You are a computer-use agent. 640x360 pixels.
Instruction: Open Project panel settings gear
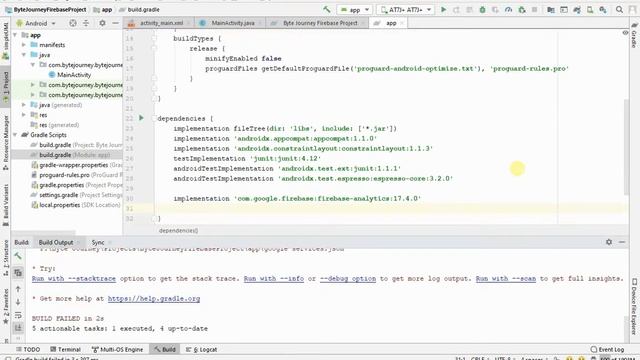coord(102,23)
